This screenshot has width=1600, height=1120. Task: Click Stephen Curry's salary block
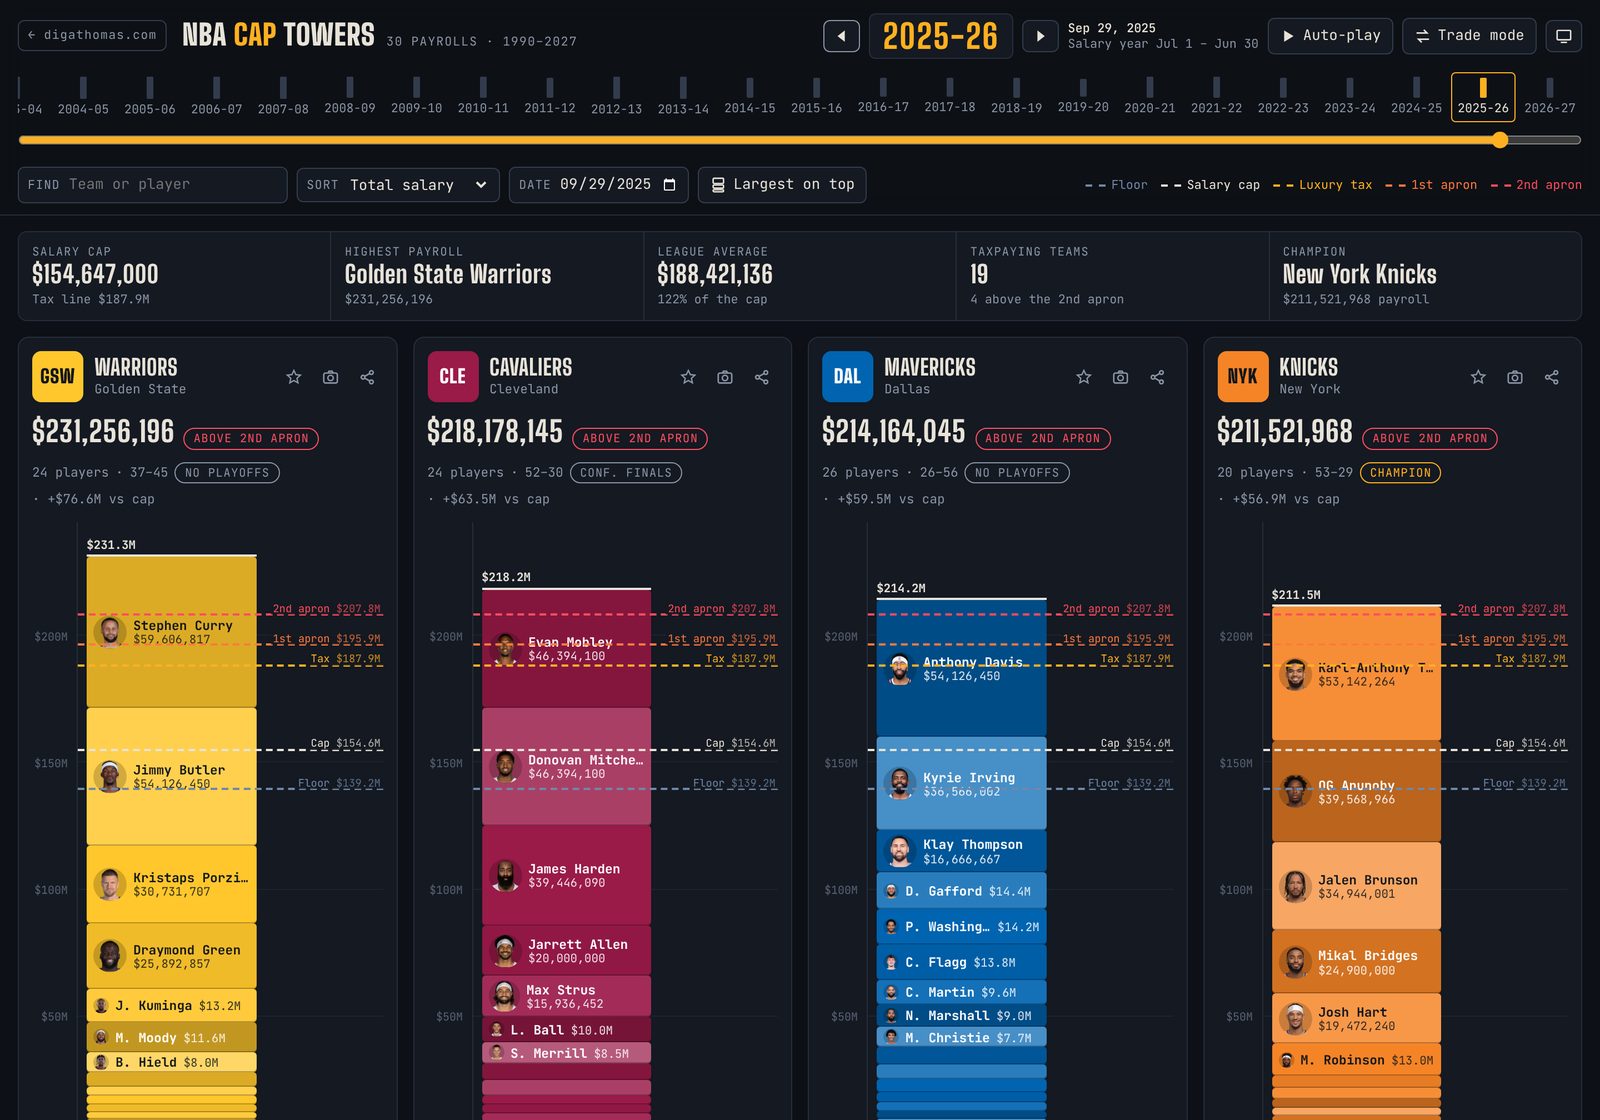tap(171, 632)
